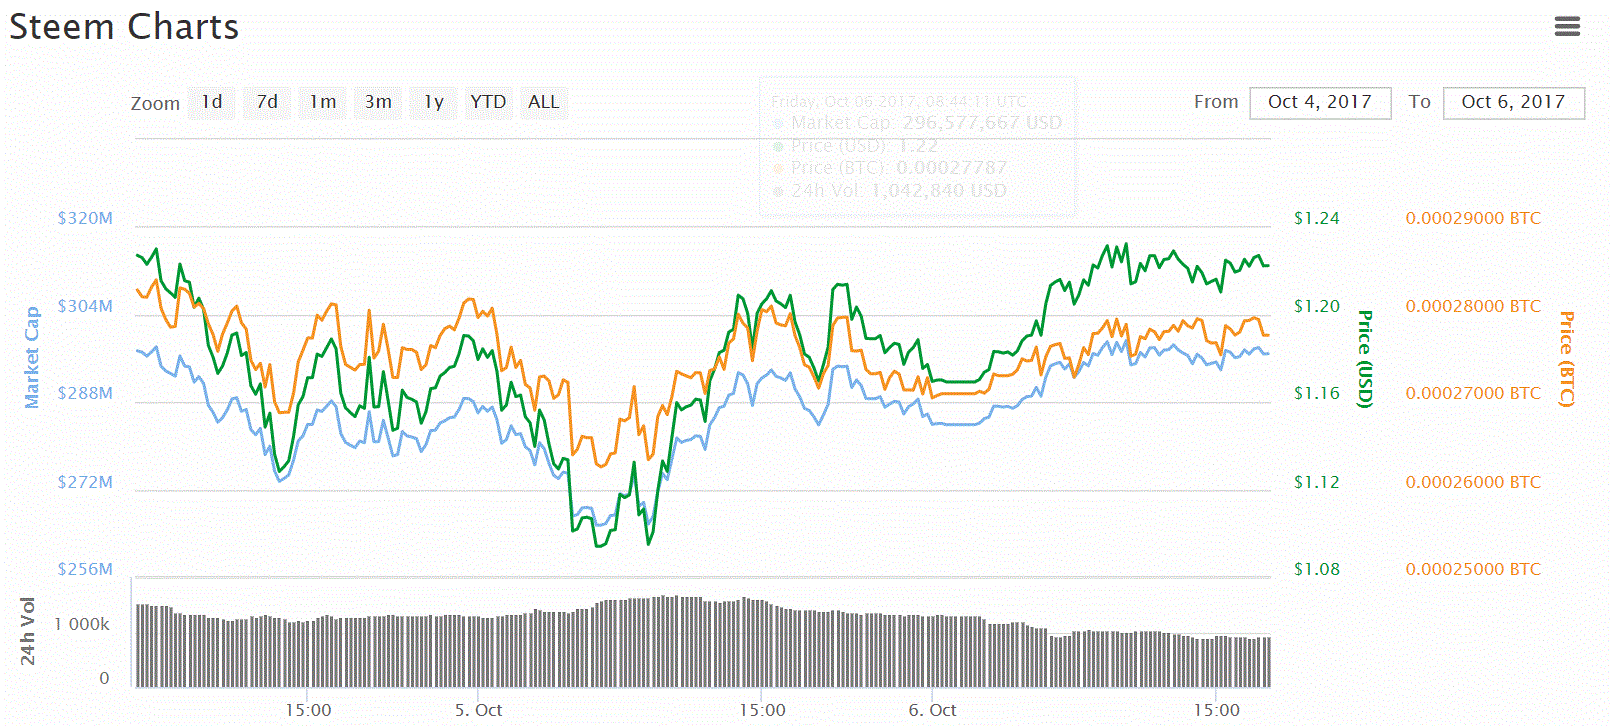Click the Price (BTC) axis label
Screen dimensions: 1614x726
(x=1567, y=358)
